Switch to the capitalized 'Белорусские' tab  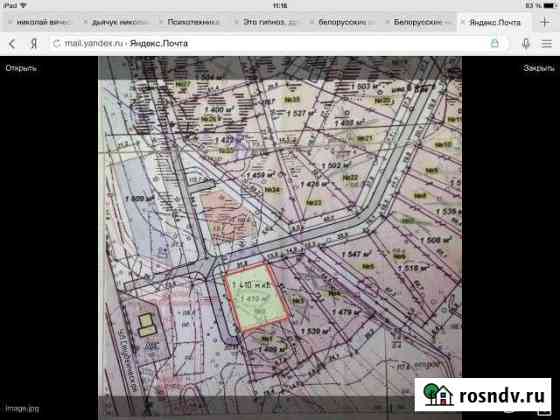point(419,22)
